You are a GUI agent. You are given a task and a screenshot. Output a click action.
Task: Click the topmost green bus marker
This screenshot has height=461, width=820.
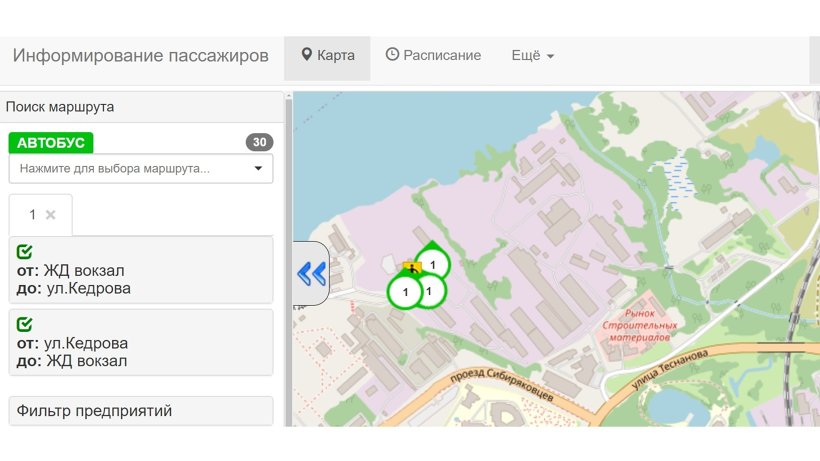(432, 263)
